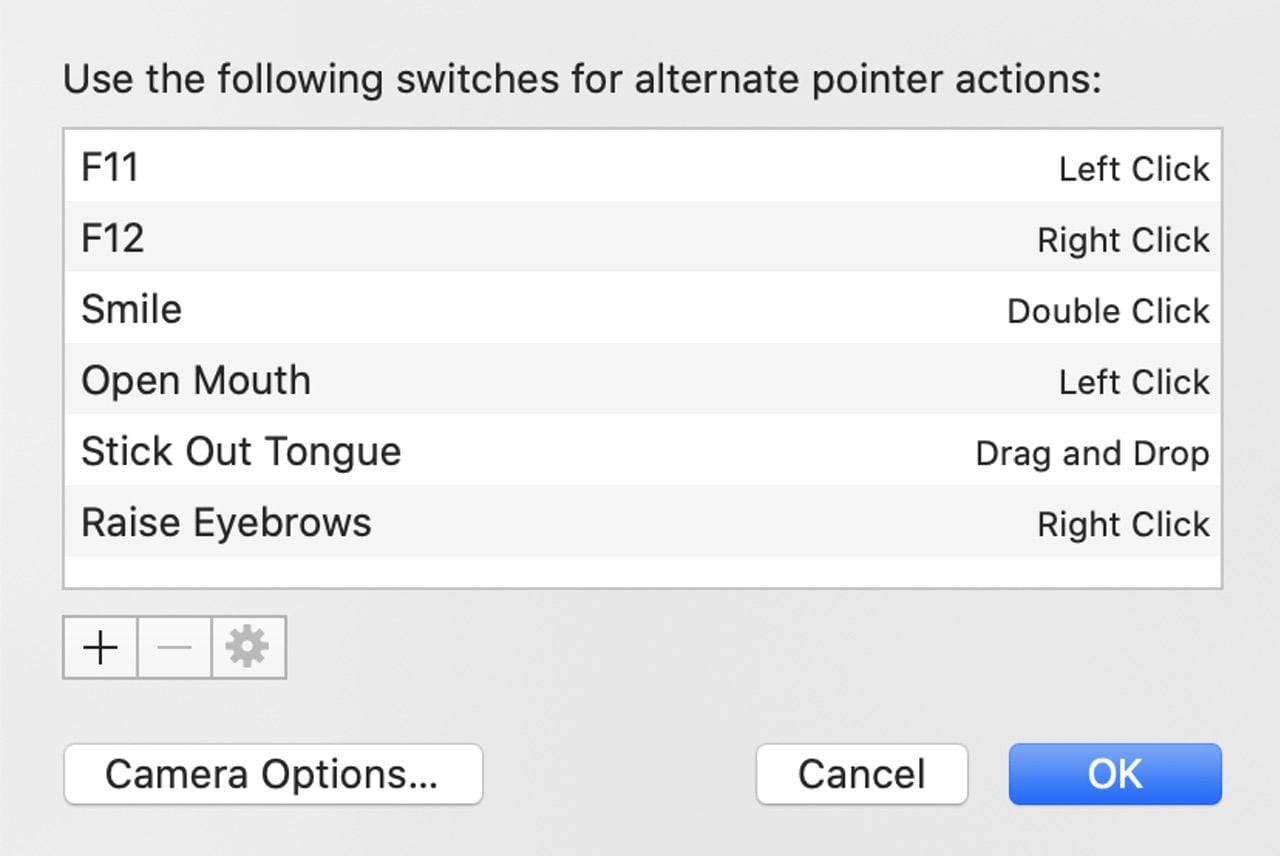Click the Left Click action beside F11
This screenshot has width=1280, height=856.
pyautogui.click(x=1134, y=169)
